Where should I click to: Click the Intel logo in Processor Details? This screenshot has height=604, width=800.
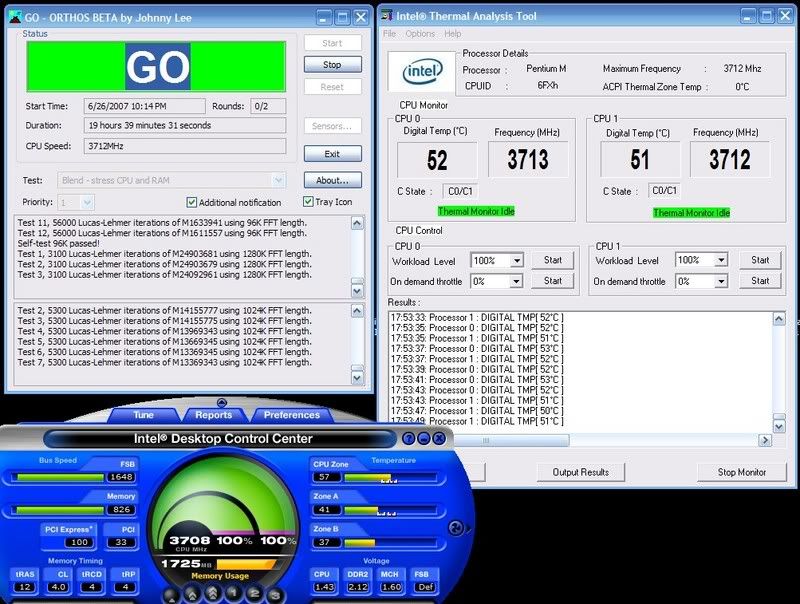[422, 71]
